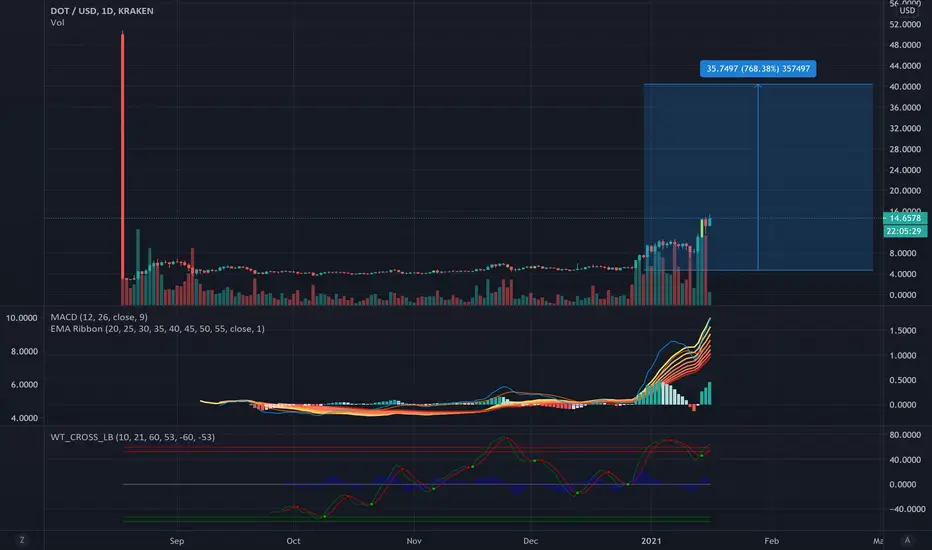Click the -40.0000 WaveTrend axis label

(907, 509)
